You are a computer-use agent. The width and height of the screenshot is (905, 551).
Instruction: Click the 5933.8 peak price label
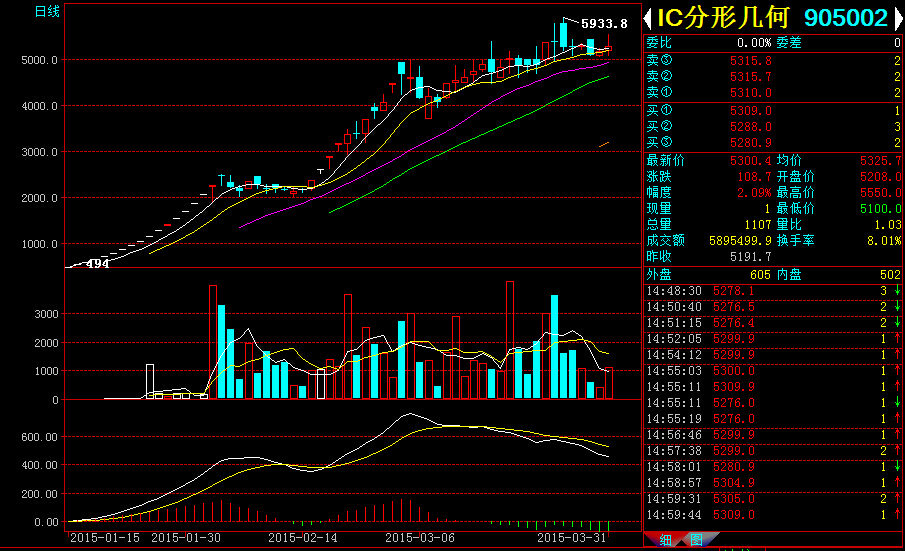pyautogui.click(x=604, y=24)
